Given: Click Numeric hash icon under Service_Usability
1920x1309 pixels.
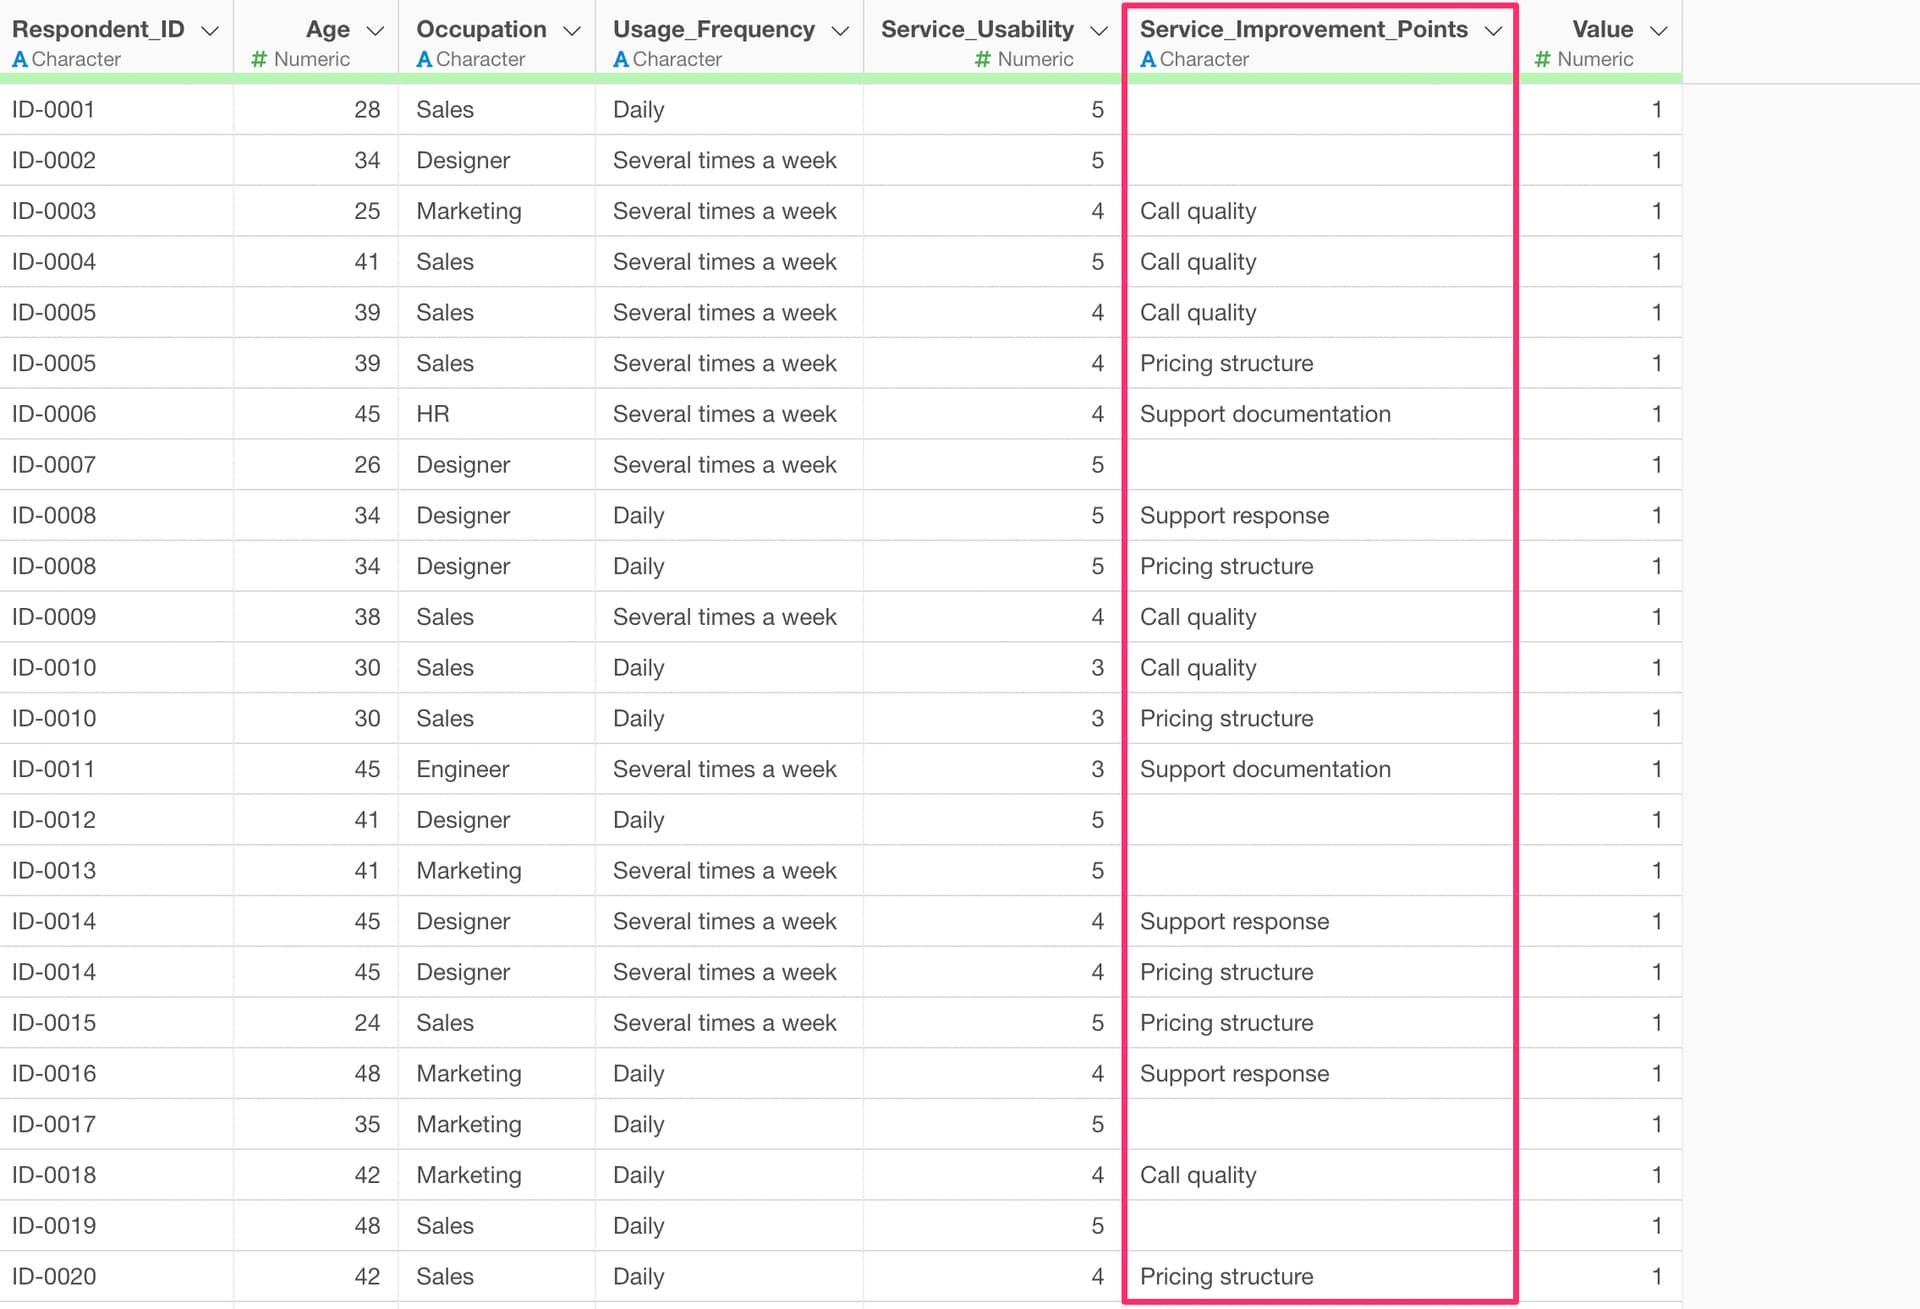Looking at the screenshot, I should [982, 60].
